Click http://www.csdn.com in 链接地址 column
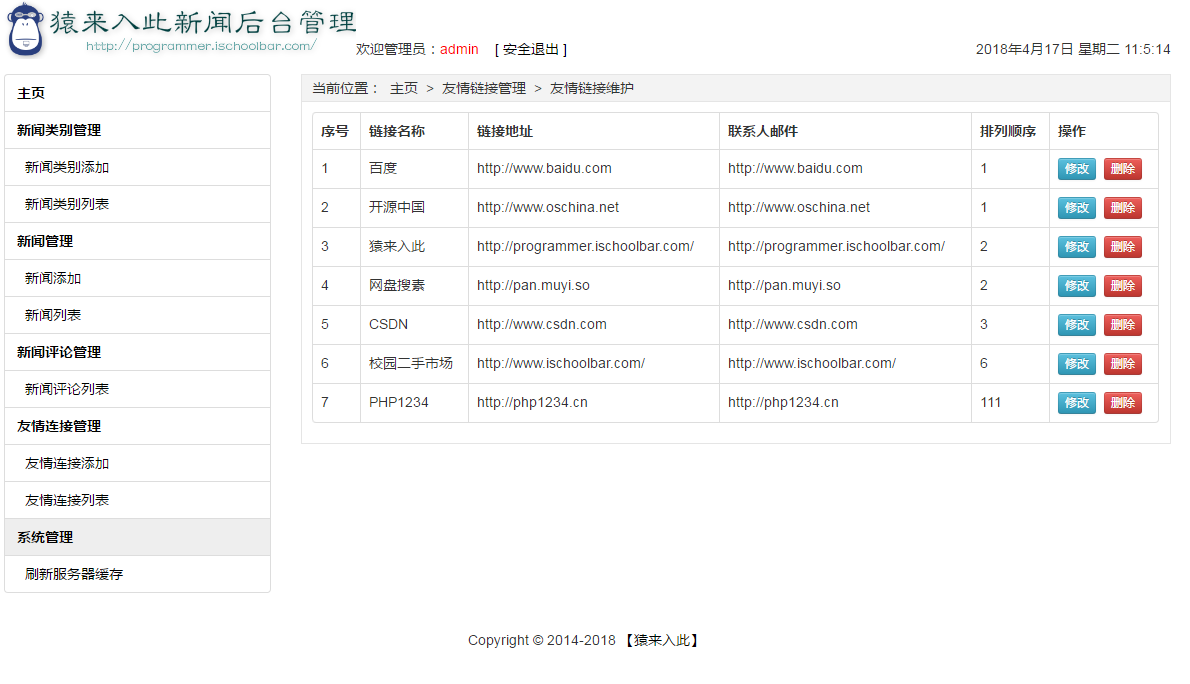Image resolution: width=1190 pixels, height=684 pixels. pyautogui.click(x=542, y=324)
